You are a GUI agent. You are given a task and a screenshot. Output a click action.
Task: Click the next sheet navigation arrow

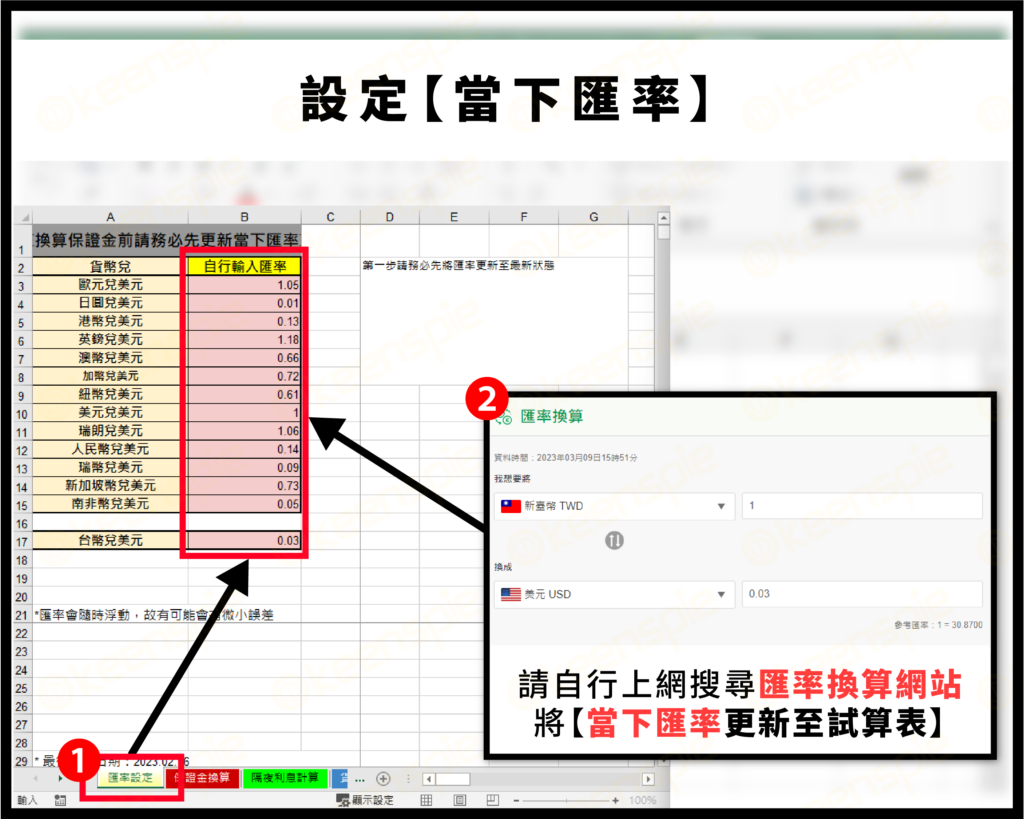[x=58, y=780]
